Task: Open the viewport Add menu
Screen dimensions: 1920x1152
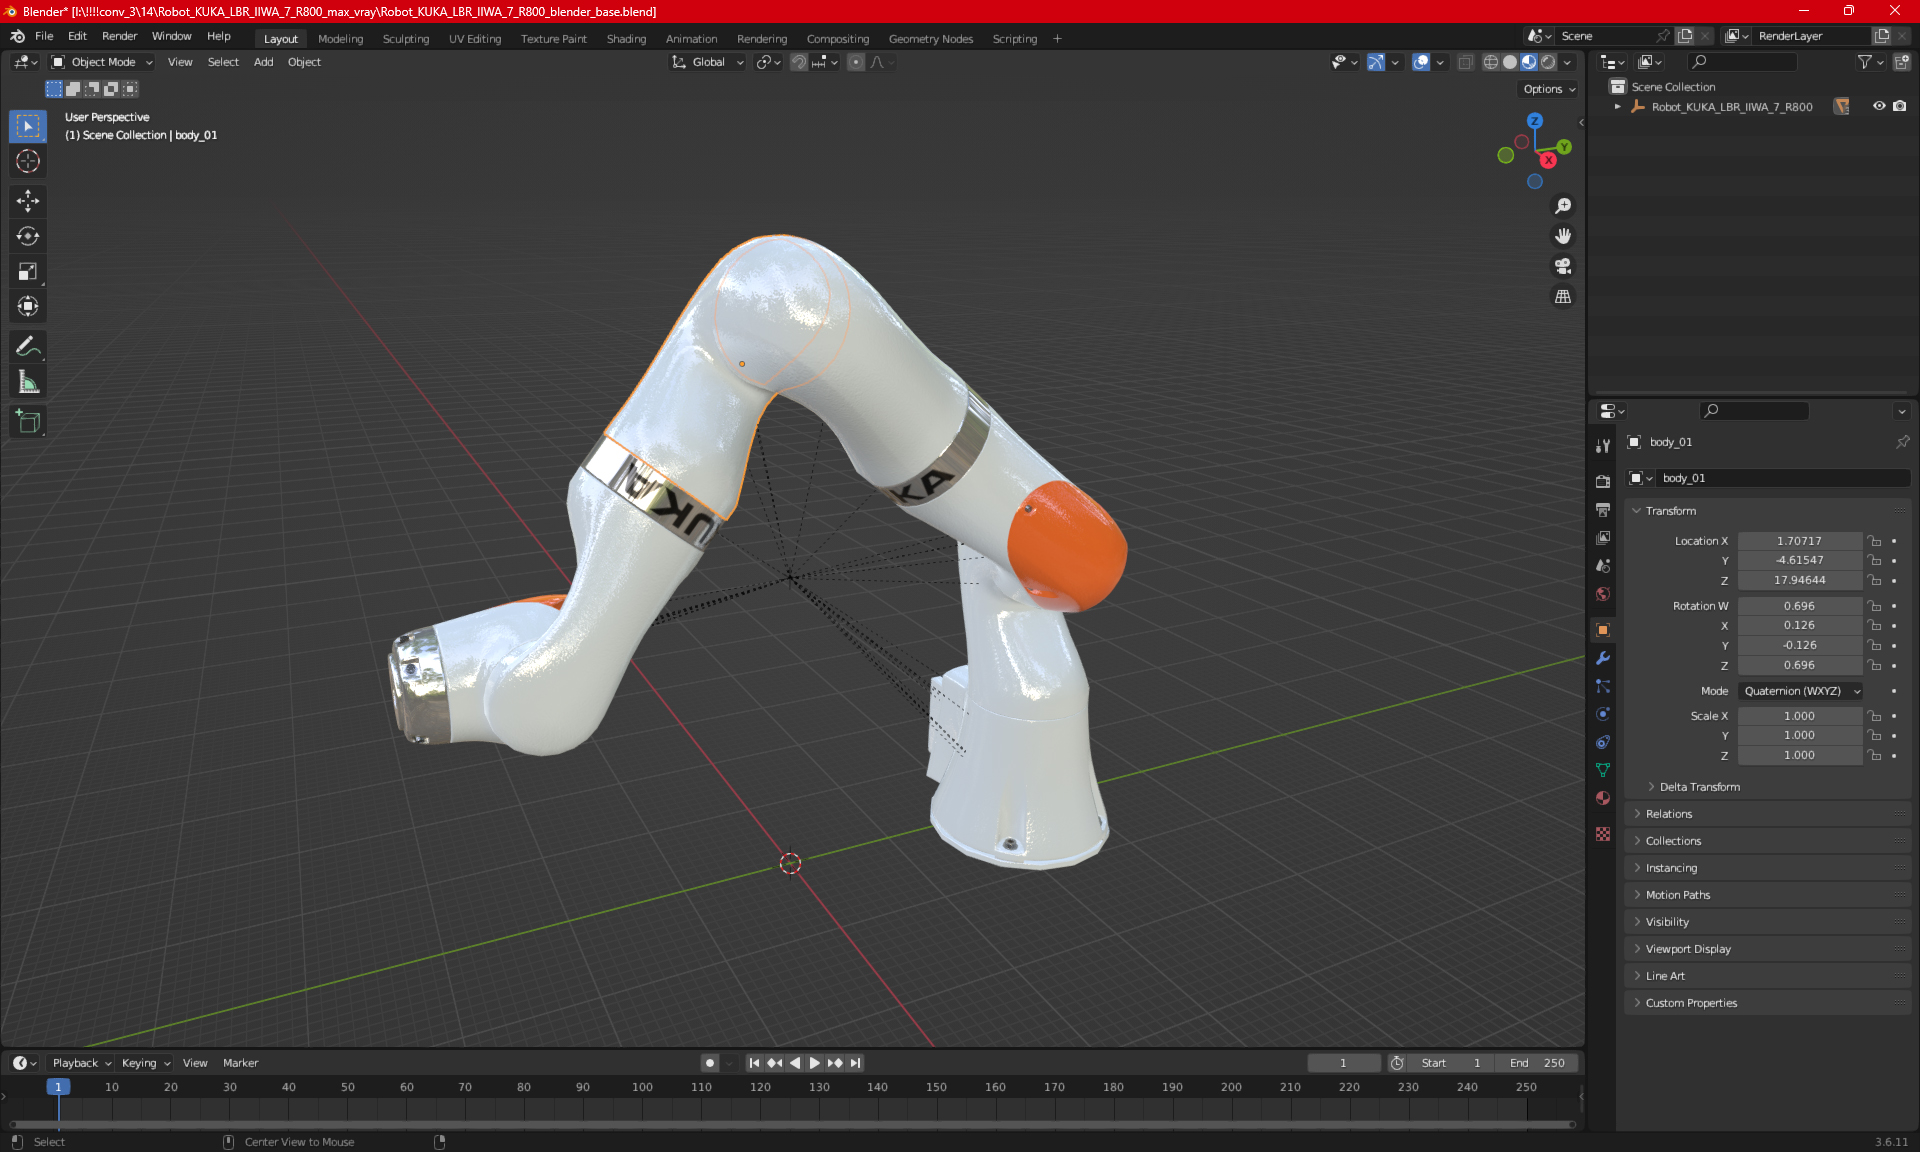Action: click(263, 62)
